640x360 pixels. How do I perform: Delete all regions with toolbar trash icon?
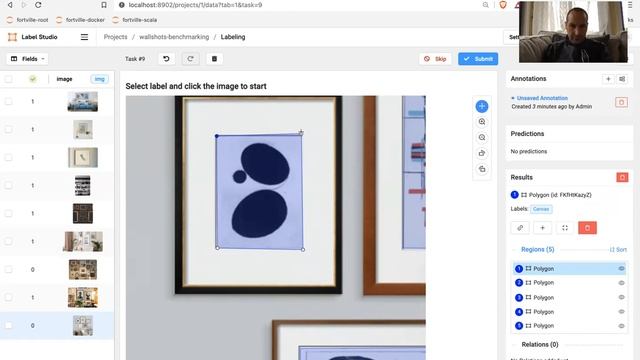pyautogui.click(x=214, y=59)
